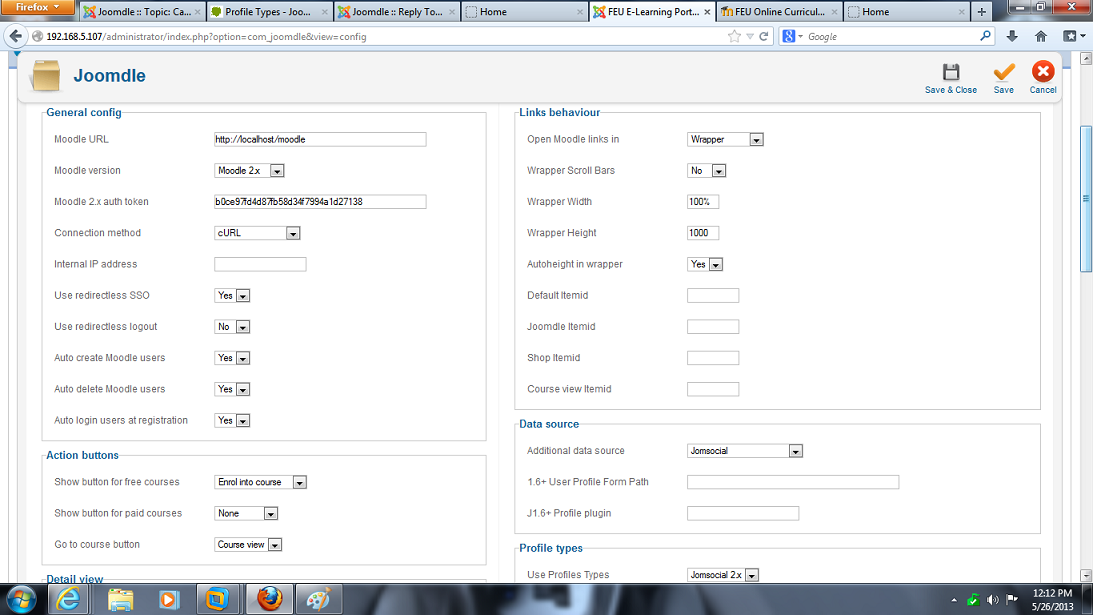Click the red Cancel icon

(x=1043, y=73)
